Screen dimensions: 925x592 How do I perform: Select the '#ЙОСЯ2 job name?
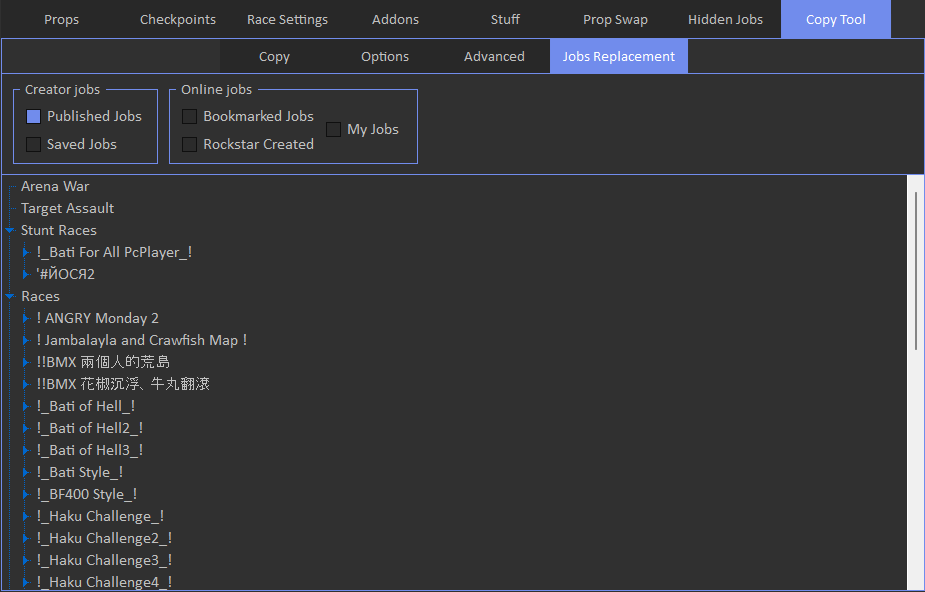[65, 274]
